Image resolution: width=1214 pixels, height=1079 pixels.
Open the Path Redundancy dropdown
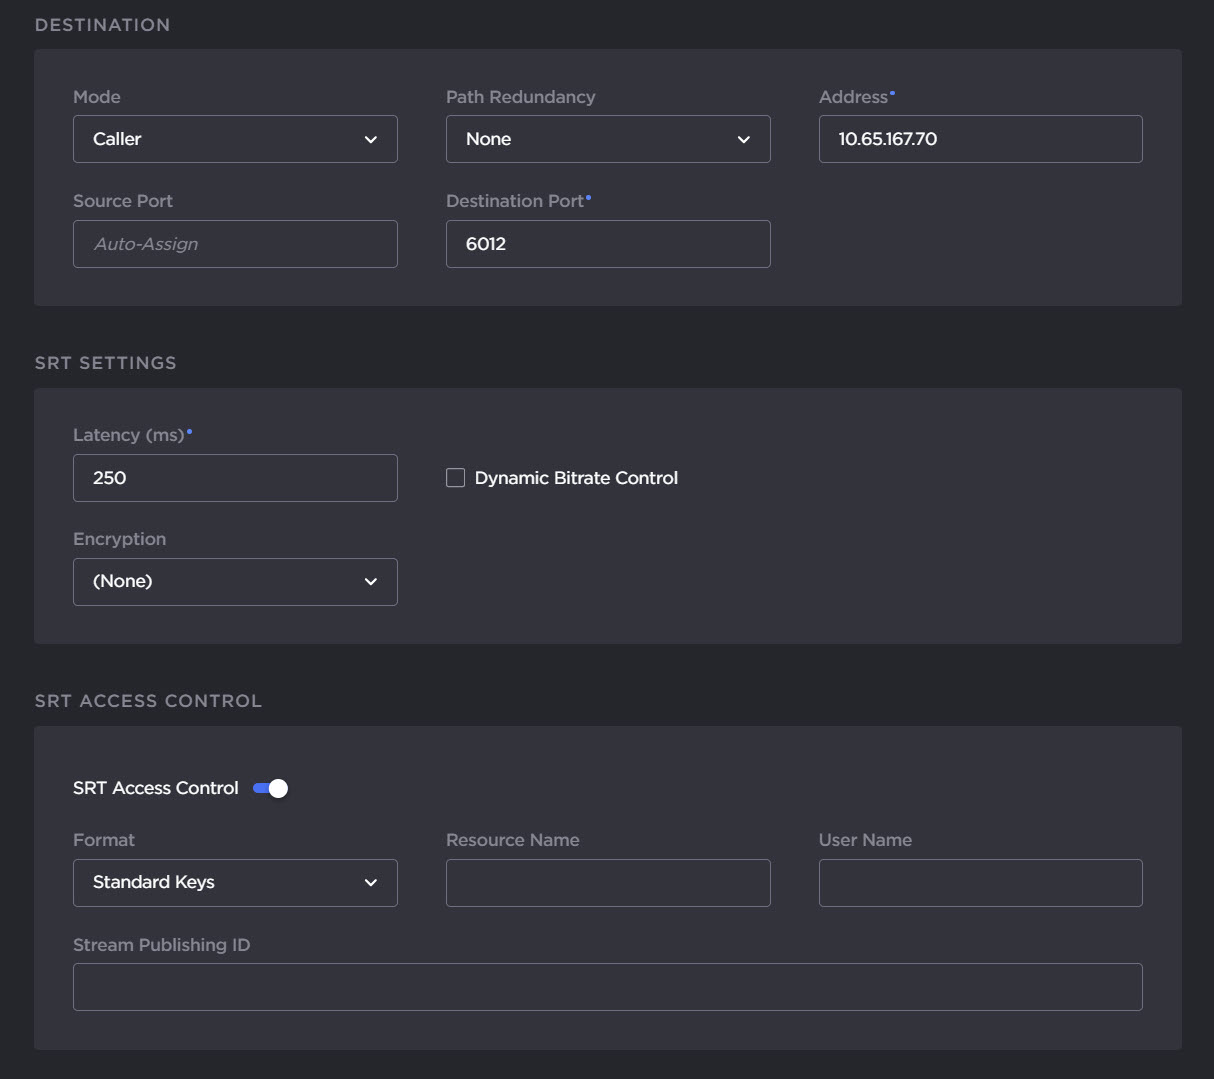[607, 139]
